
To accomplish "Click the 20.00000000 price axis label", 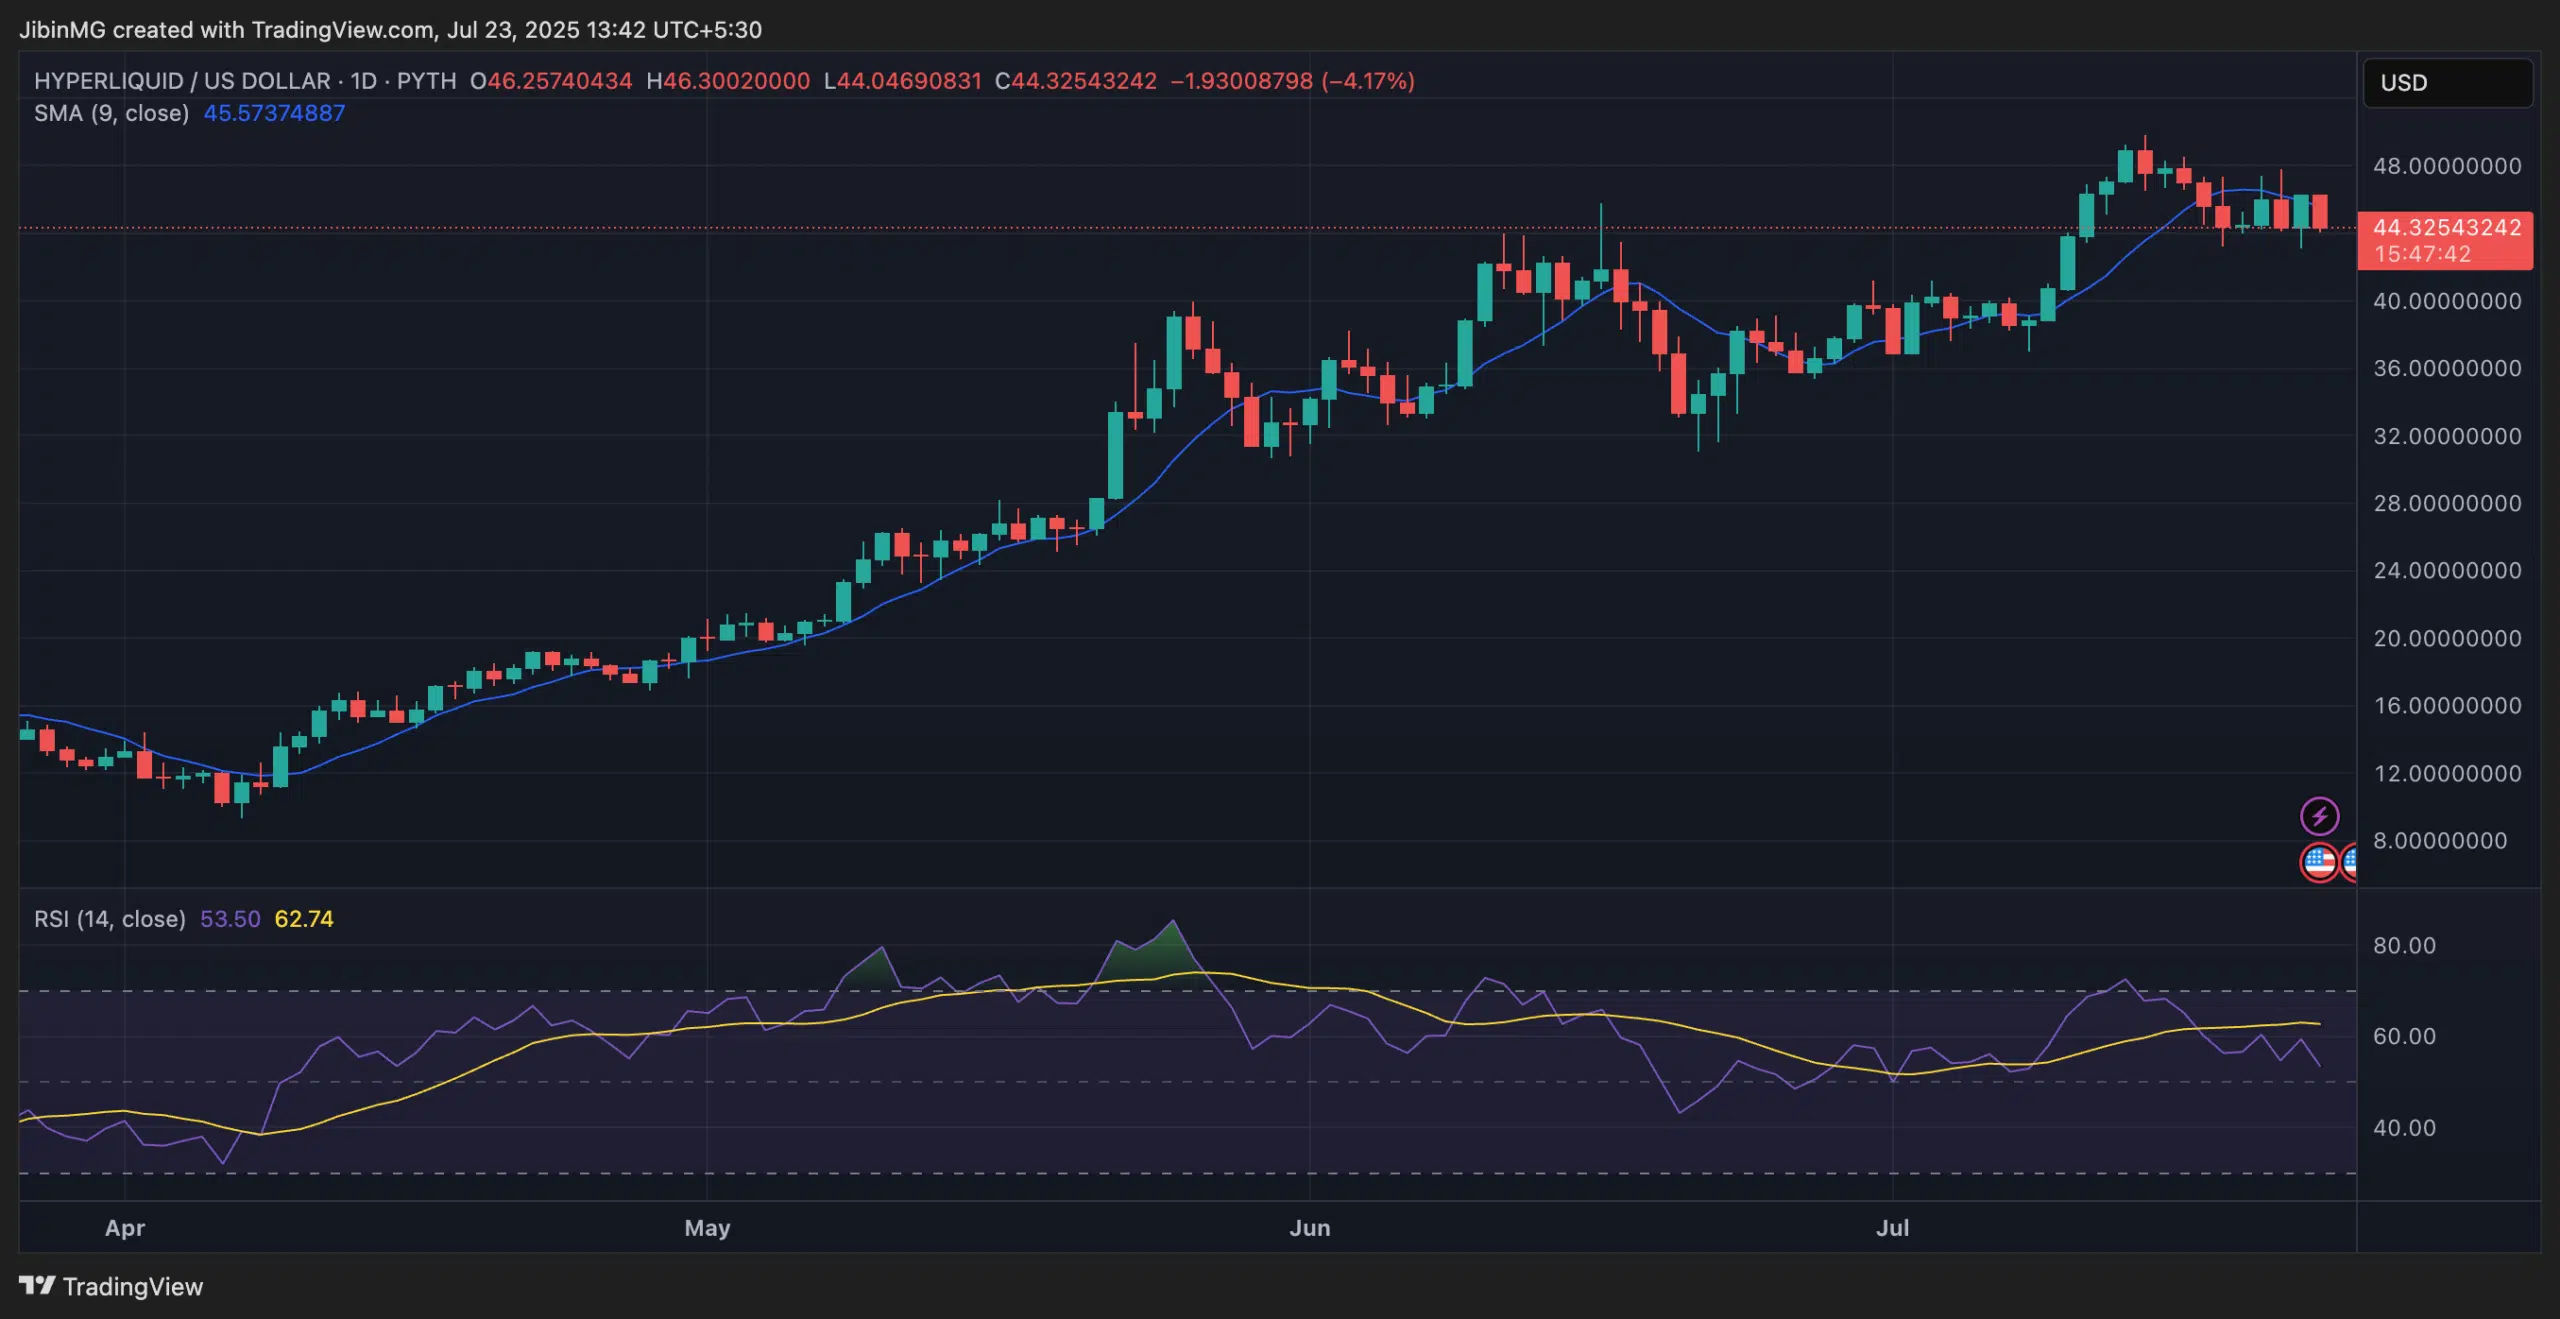I will click(x=2447, y=638).
